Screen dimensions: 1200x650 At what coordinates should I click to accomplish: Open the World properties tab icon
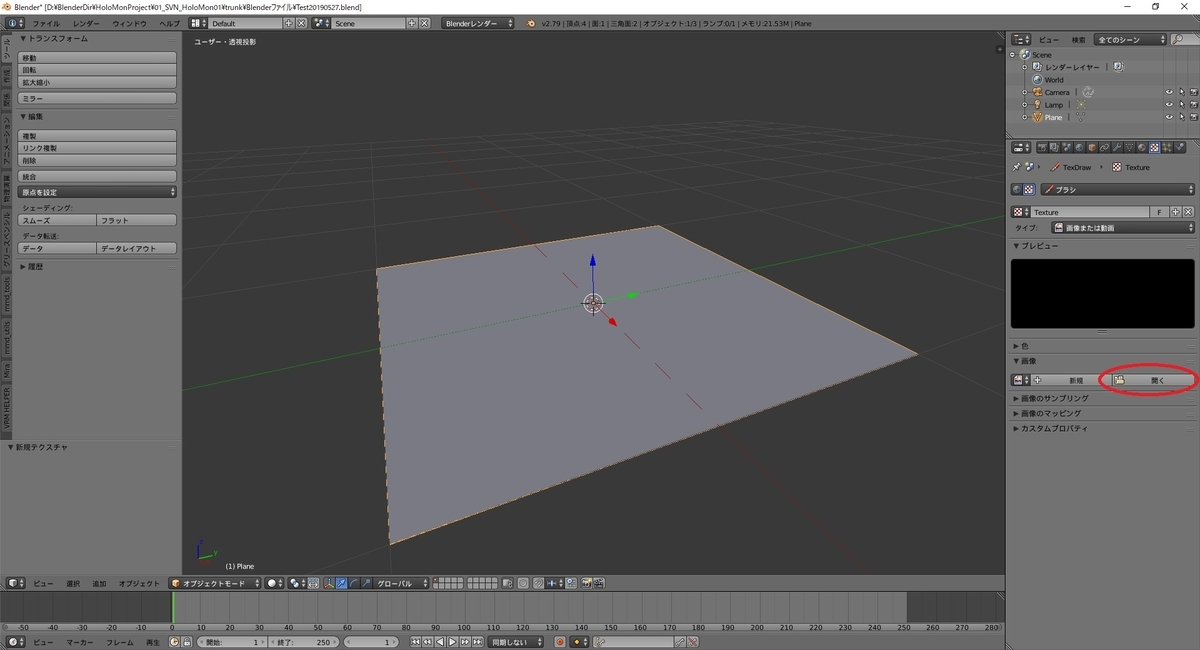click(1079, 147)
